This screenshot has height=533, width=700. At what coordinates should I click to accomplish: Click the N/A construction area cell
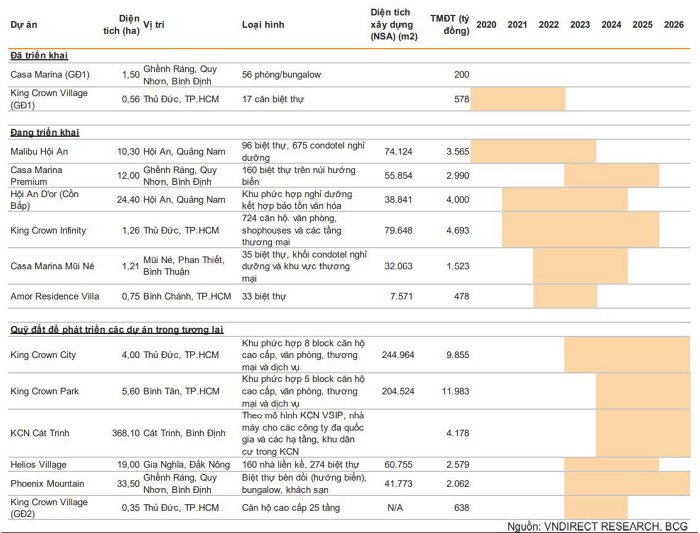tap(395, 508)
